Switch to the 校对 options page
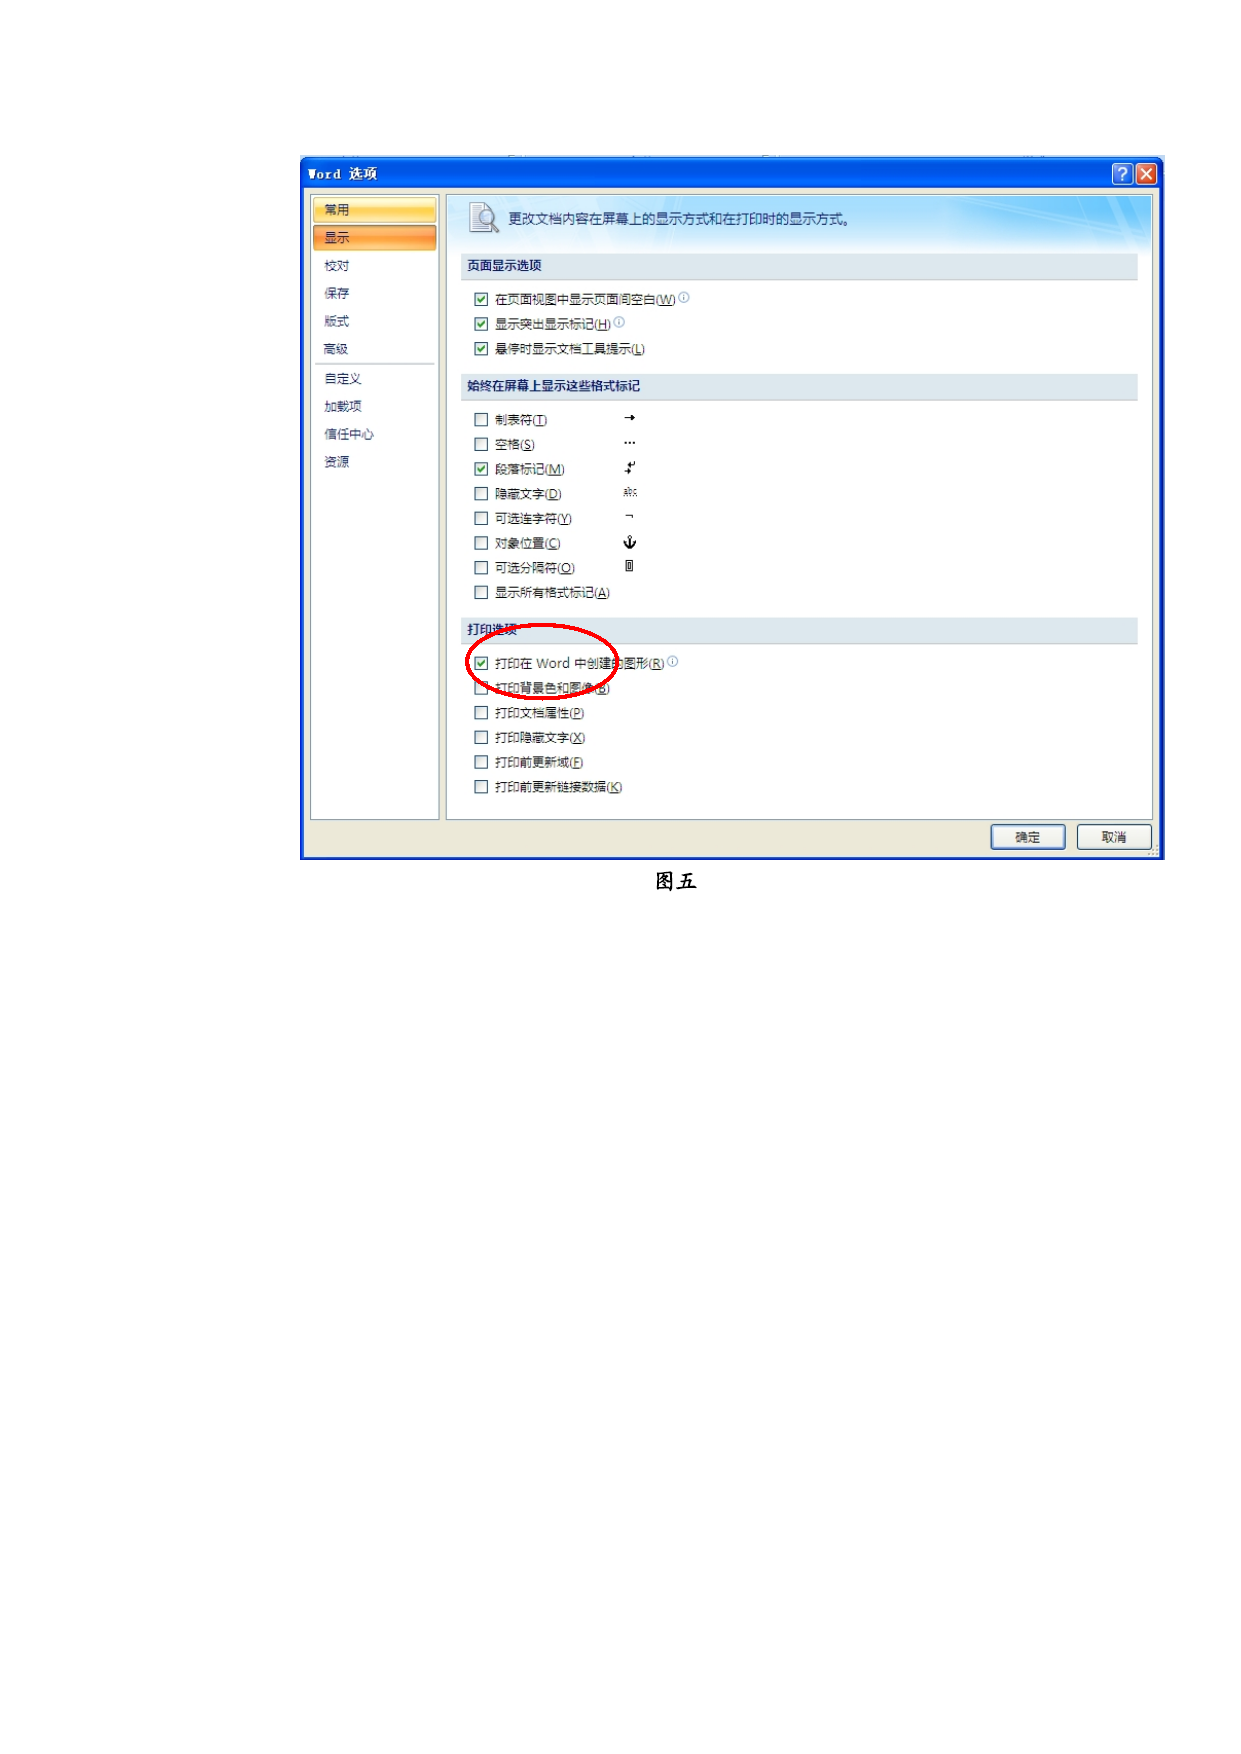The image size is (1241, 1754). pos(337,266)
